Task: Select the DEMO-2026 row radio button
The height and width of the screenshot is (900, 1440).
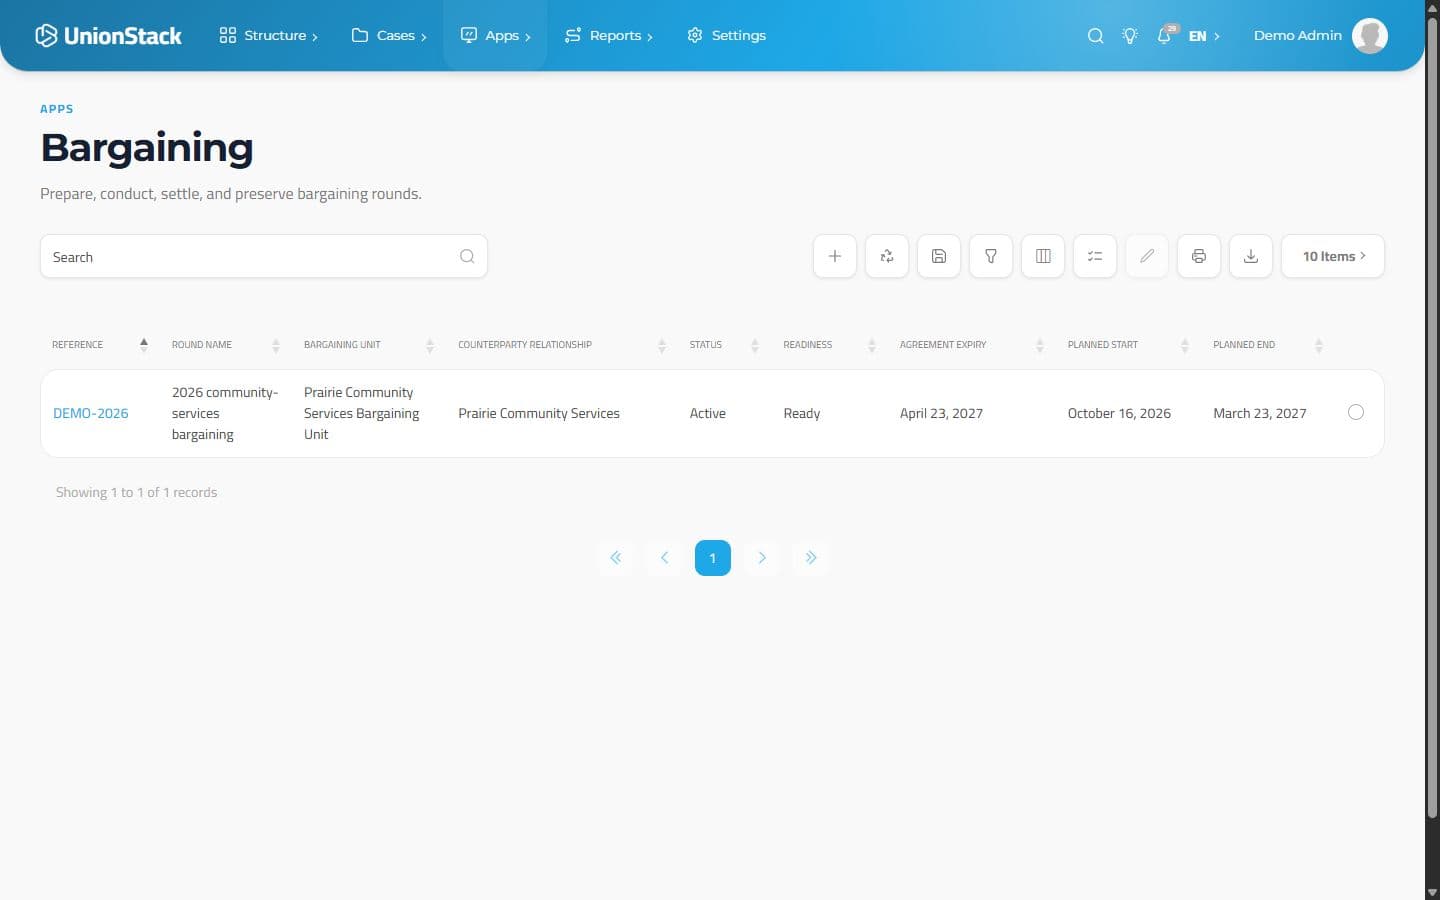Action: pyautogui.click(x=1356, y=412)
